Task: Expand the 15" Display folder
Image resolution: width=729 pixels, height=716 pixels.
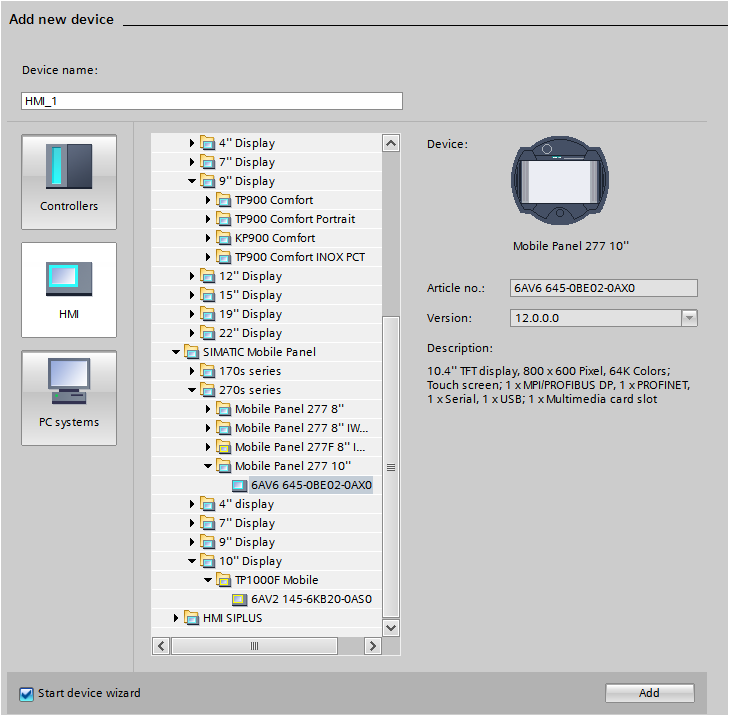Action: 192,295
